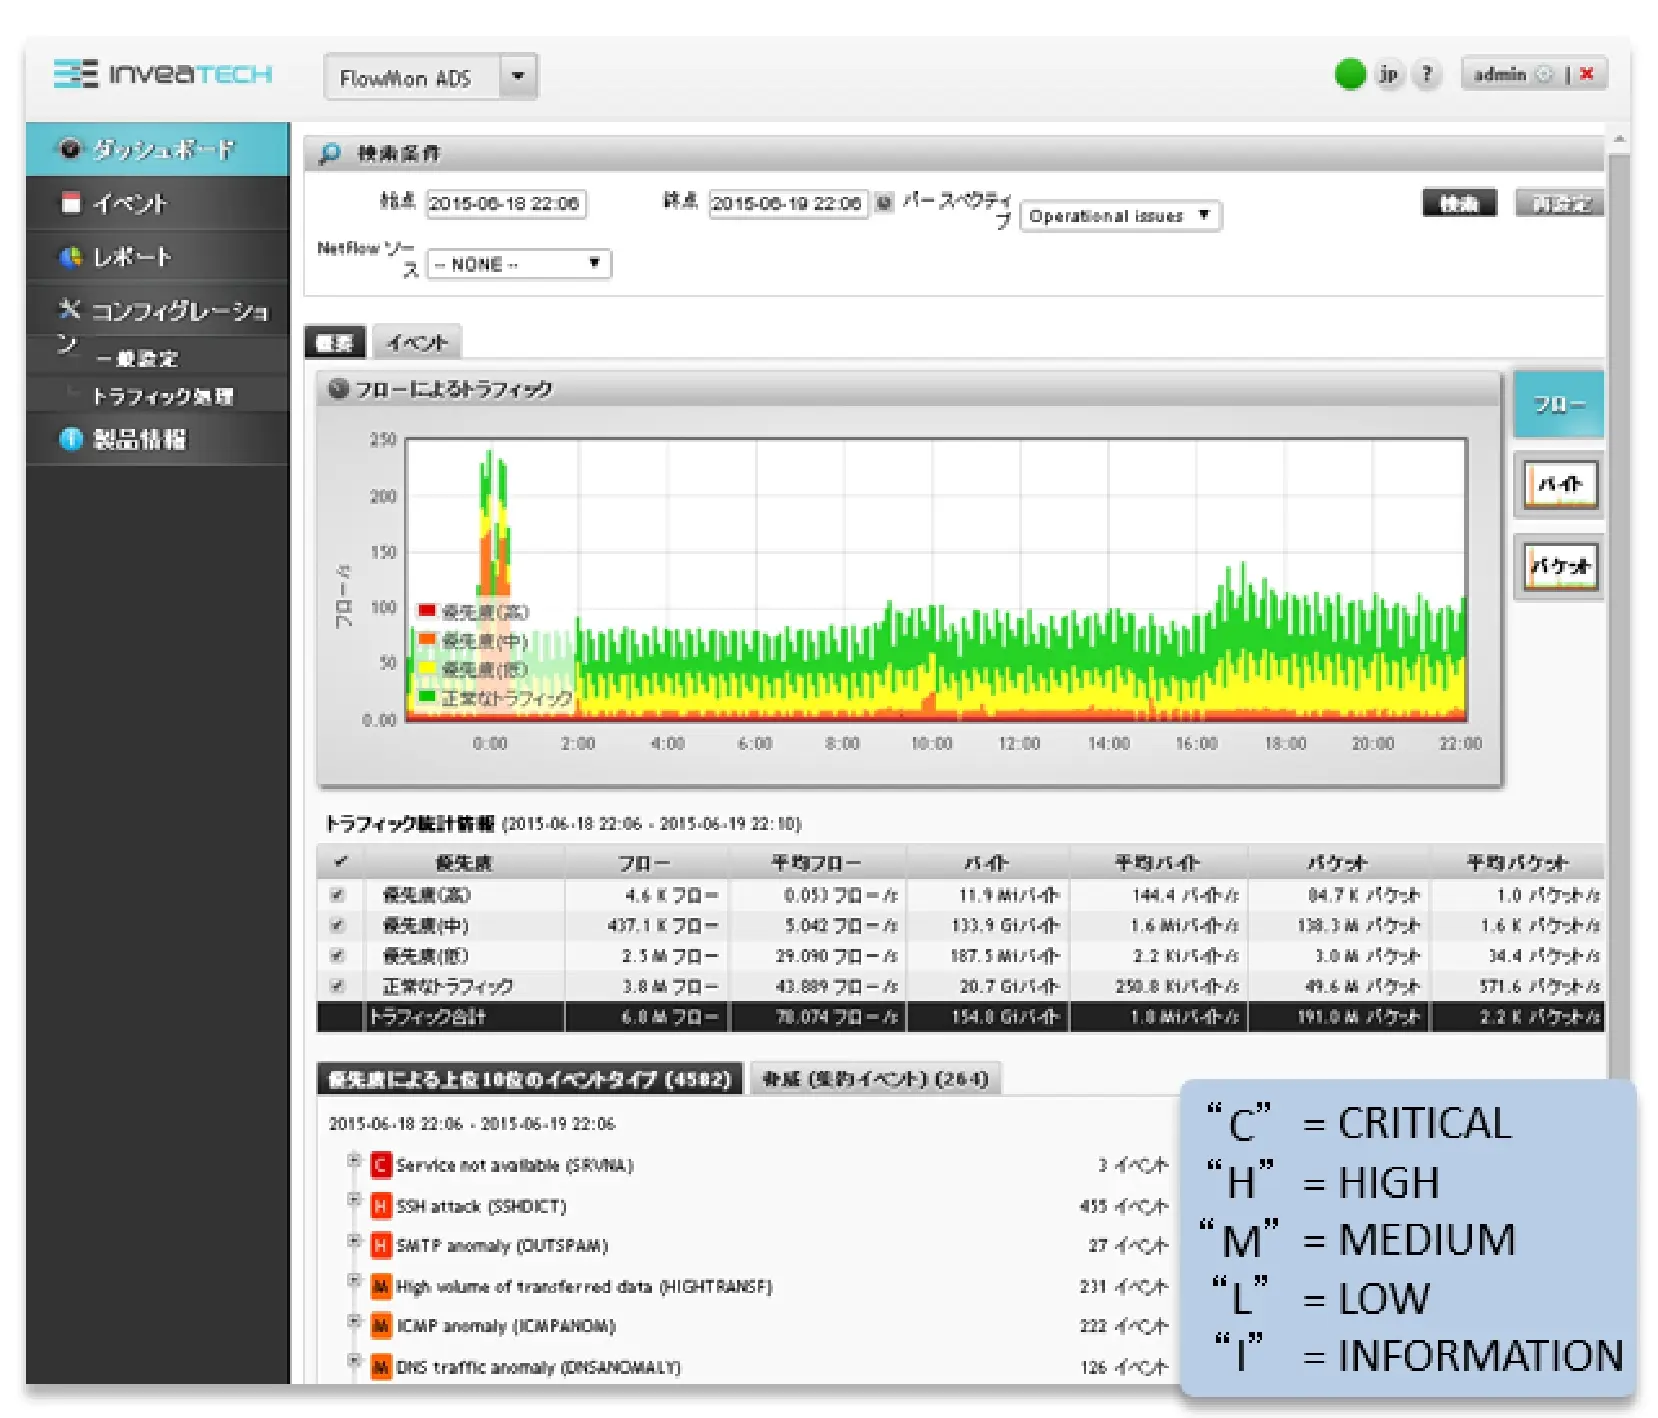Click the トラフィック合計 total row
Screen dimensions: 1658x1418
[960, 1017]
